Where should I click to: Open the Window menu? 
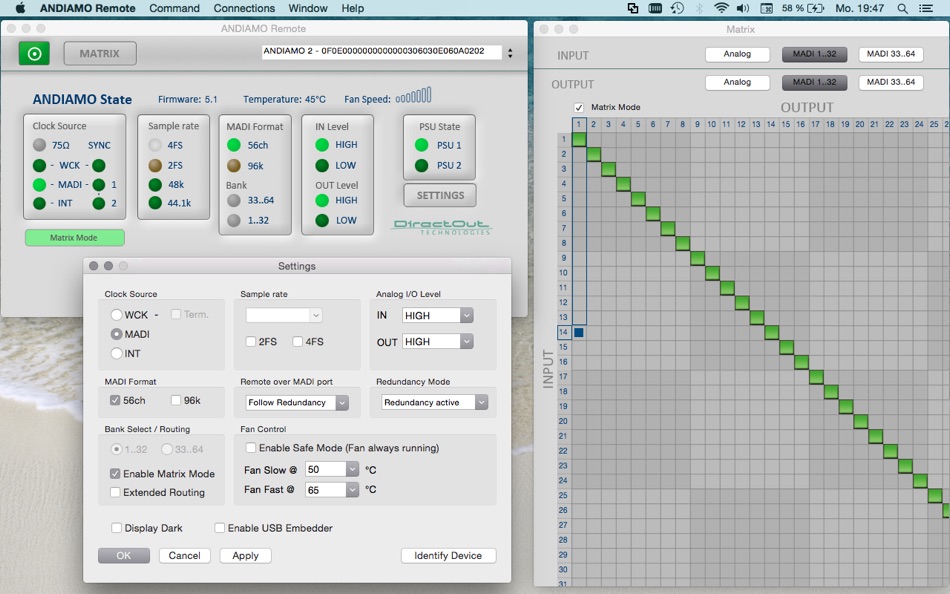tap(308, 8)
